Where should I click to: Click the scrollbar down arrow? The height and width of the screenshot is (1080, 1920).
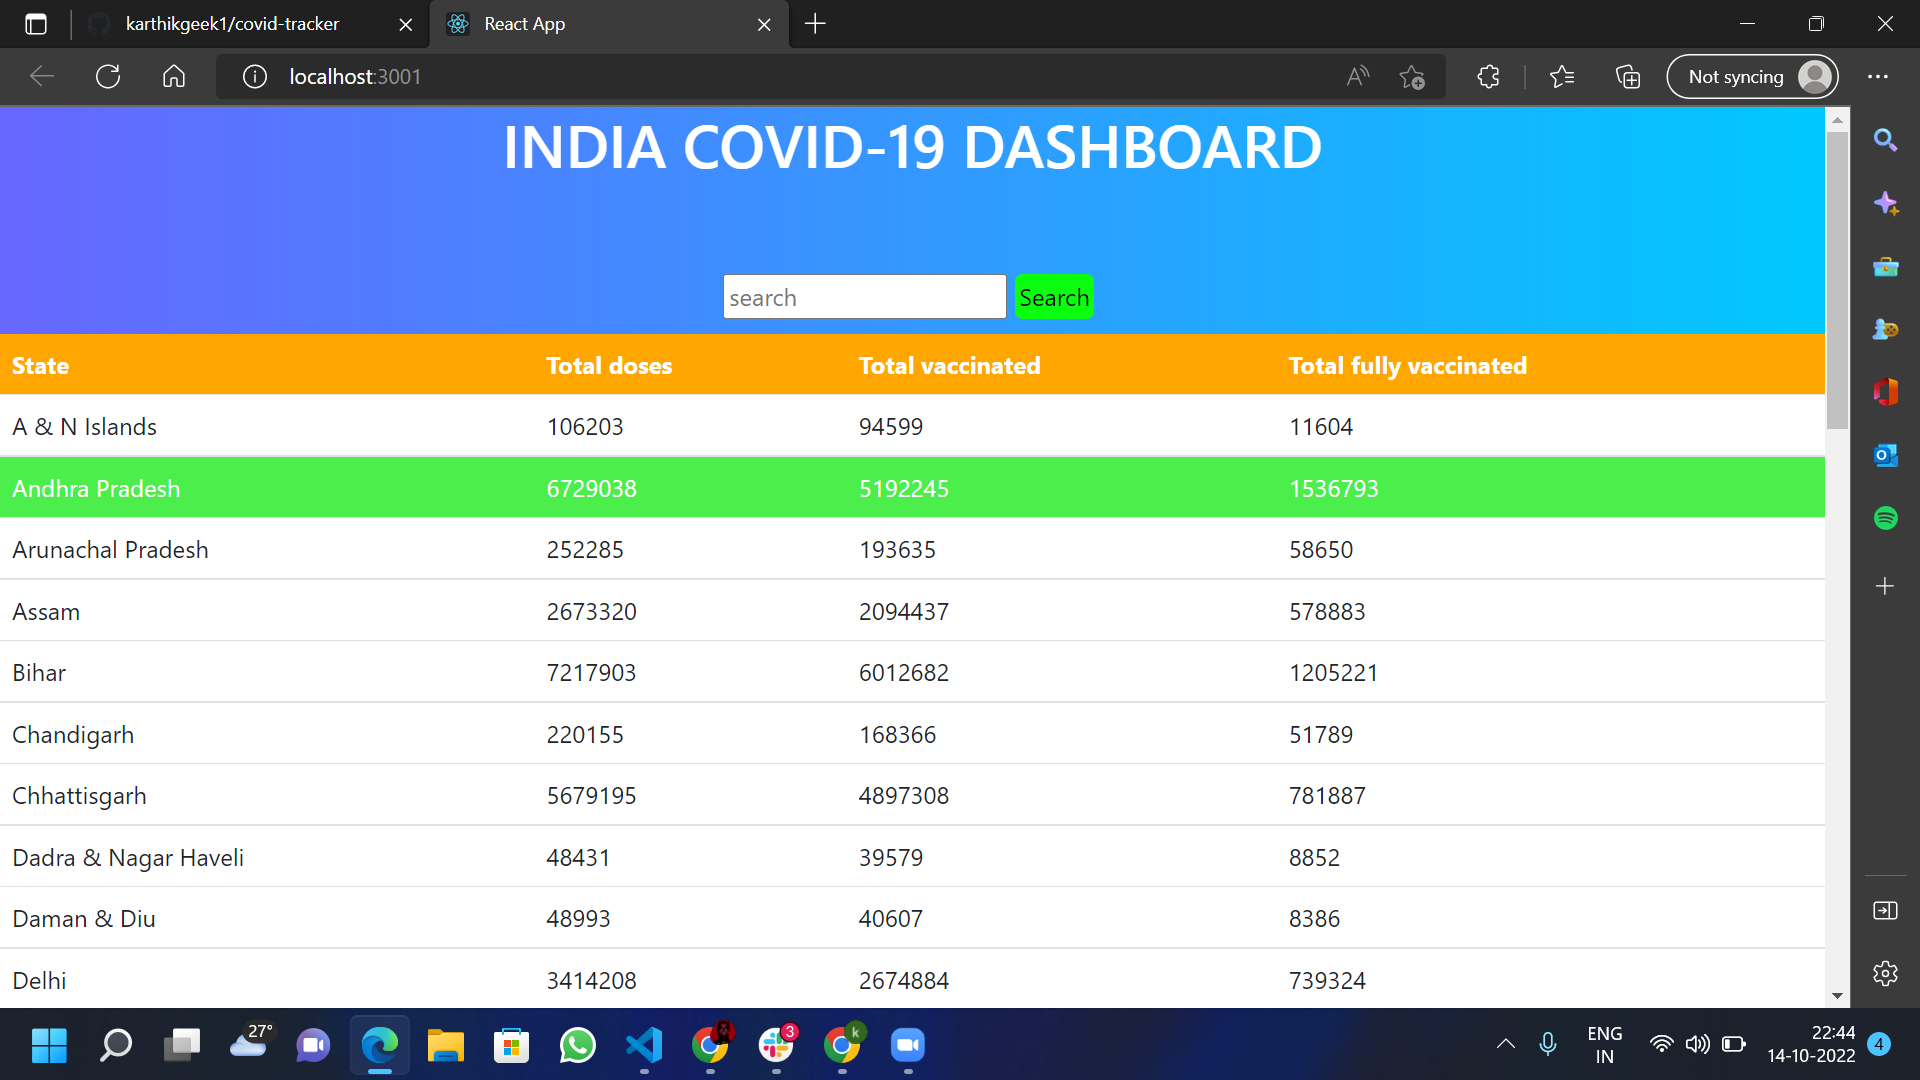click(x=1837, y=996)
